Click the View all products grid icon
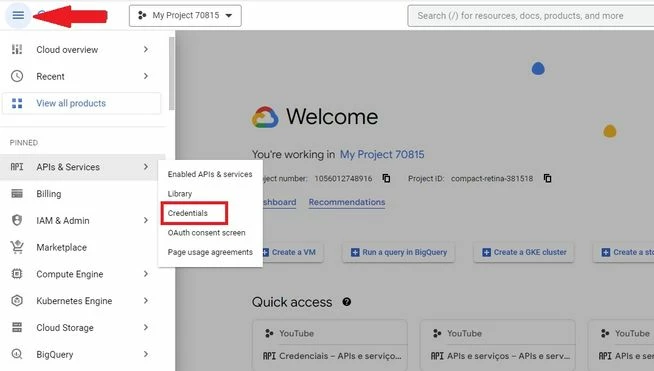 [17, 103]
